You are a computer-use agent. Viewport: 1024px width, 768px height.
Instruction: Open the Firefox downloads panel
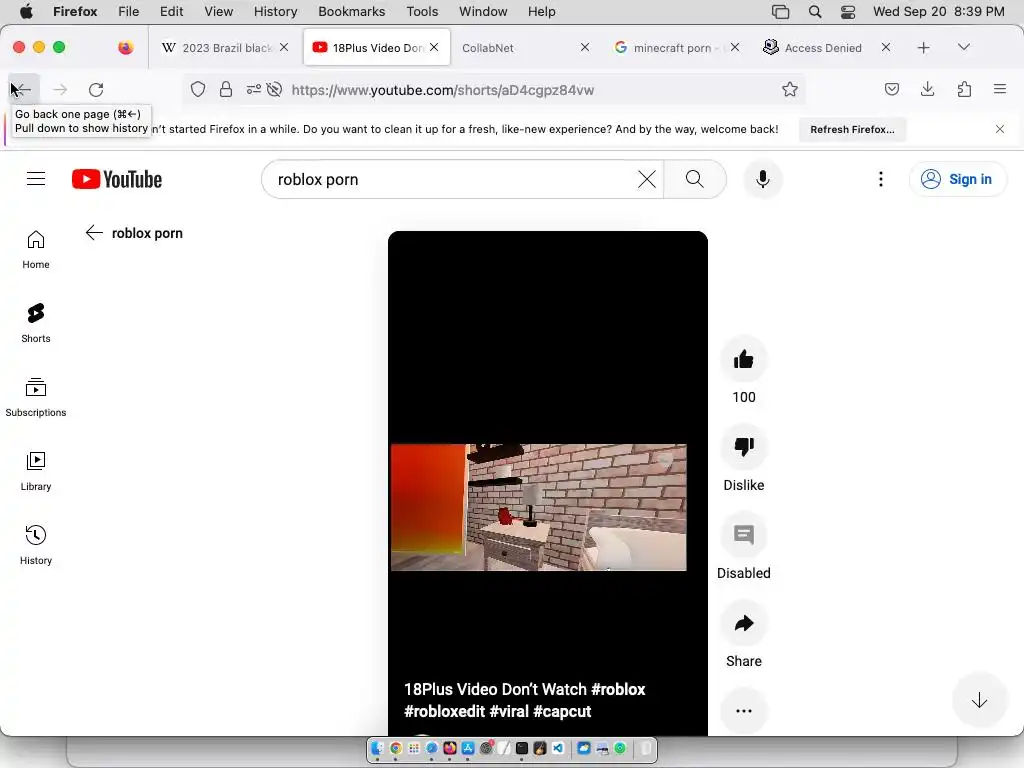(927, 89)
